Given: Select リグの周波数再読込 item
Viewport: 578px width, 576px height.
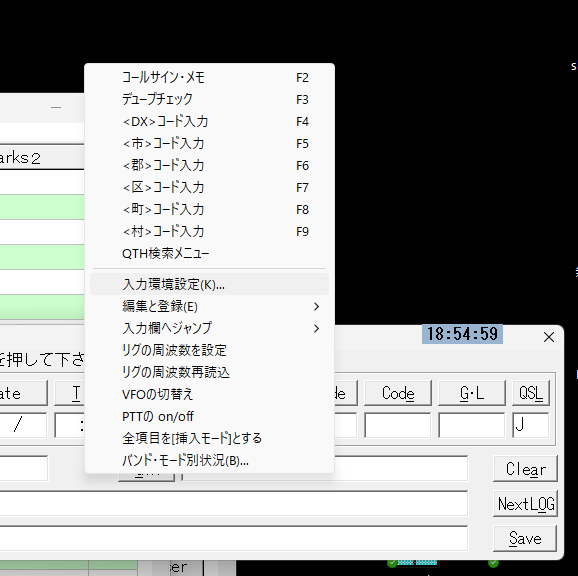Looking at the screenshot, I should coord(209,372).
